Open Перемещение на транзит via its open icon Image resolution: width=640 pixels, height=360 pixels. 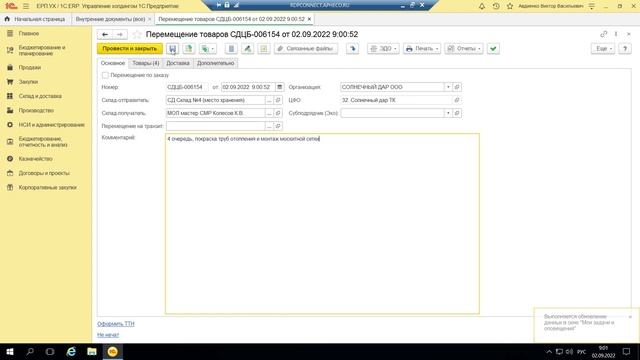278,126
